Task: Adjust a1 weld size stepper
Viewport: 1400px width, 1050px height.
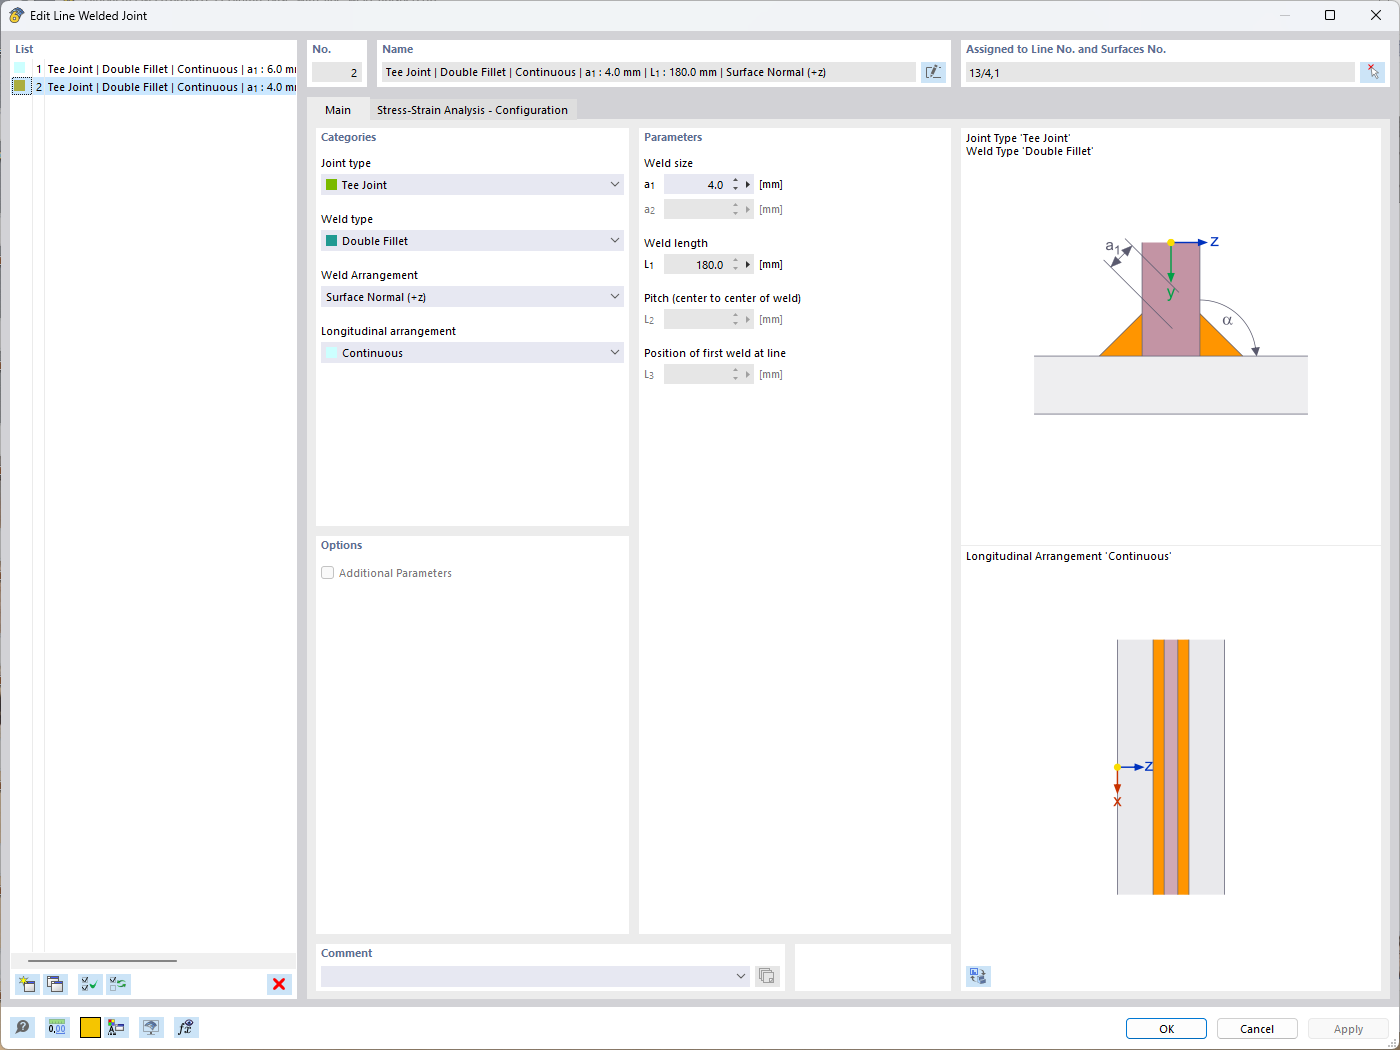Action: pos(735,185)
